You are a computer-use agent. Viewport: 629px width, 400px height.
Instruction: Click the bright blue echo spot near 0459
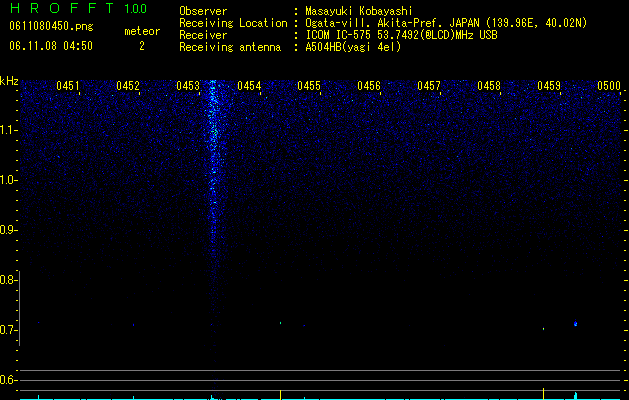coord(575,323)
